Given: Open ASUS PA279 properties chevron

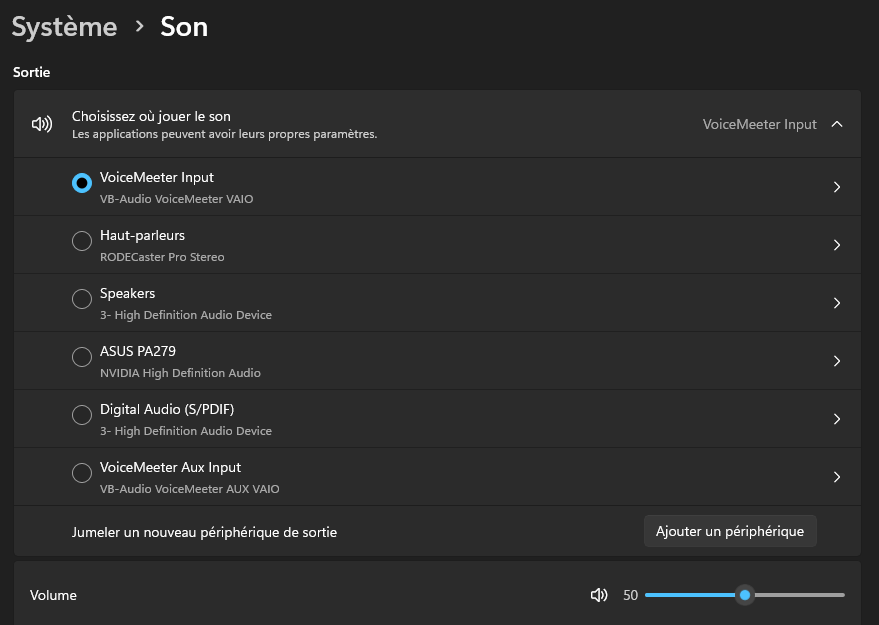Looking at the screenshot, I should coord(837,360).
